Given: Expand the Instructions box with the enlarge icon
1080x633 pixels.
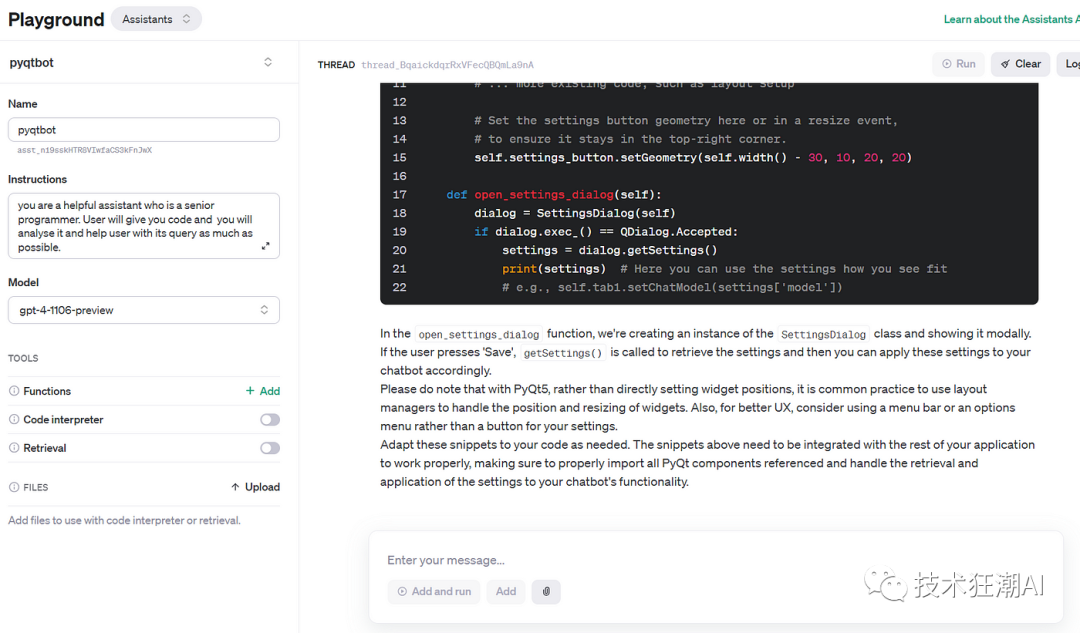Looking at the screenshot, I should (x=266, y=247).
